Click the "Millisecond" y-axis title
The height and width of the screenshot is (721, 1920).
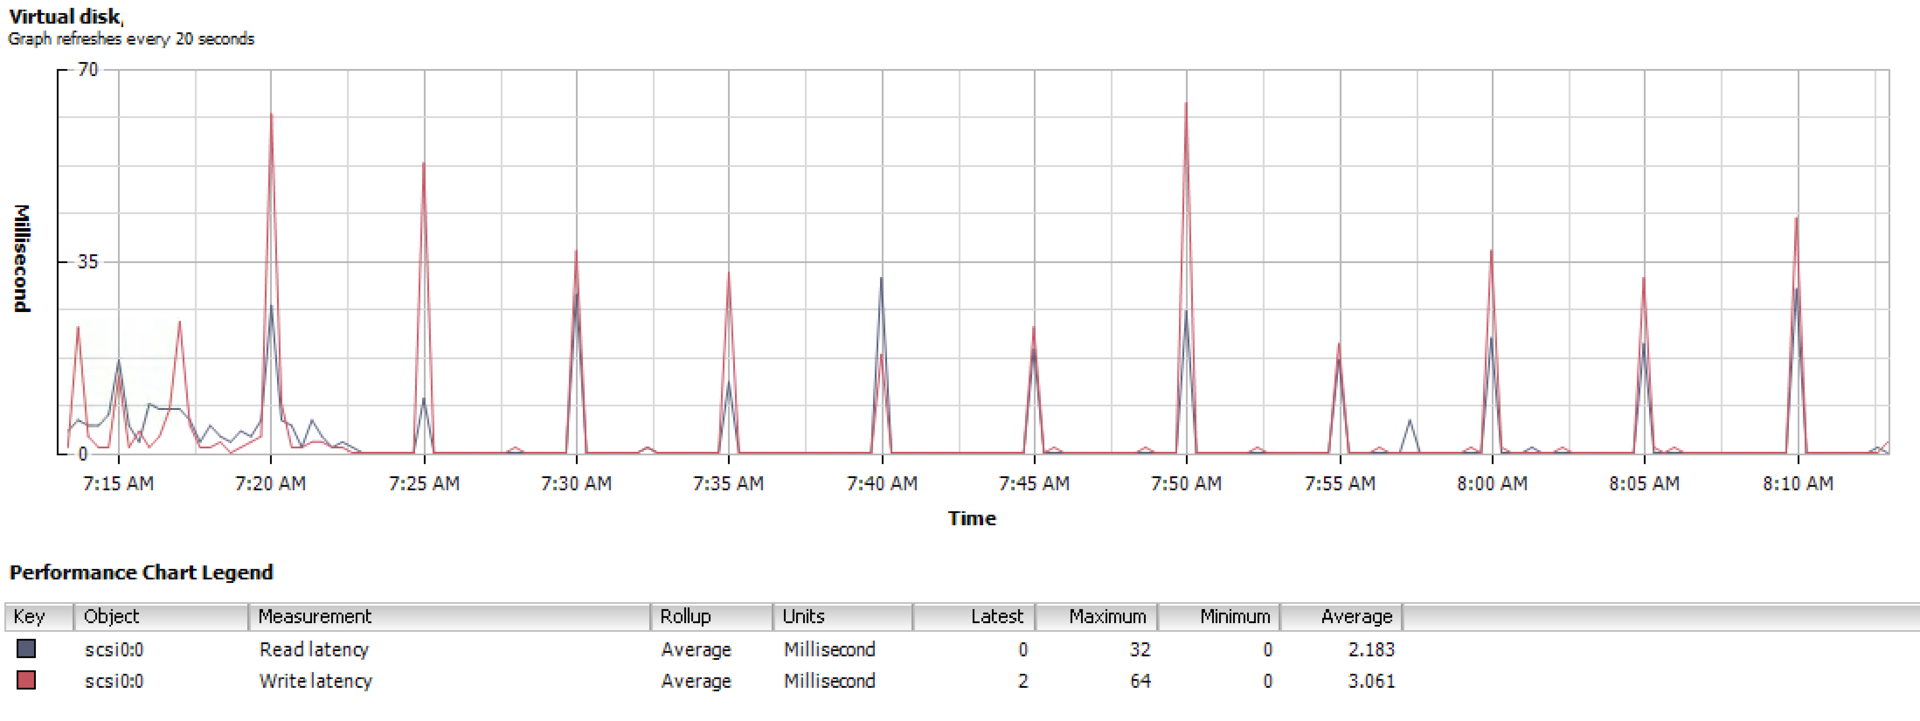coord(22,258)
